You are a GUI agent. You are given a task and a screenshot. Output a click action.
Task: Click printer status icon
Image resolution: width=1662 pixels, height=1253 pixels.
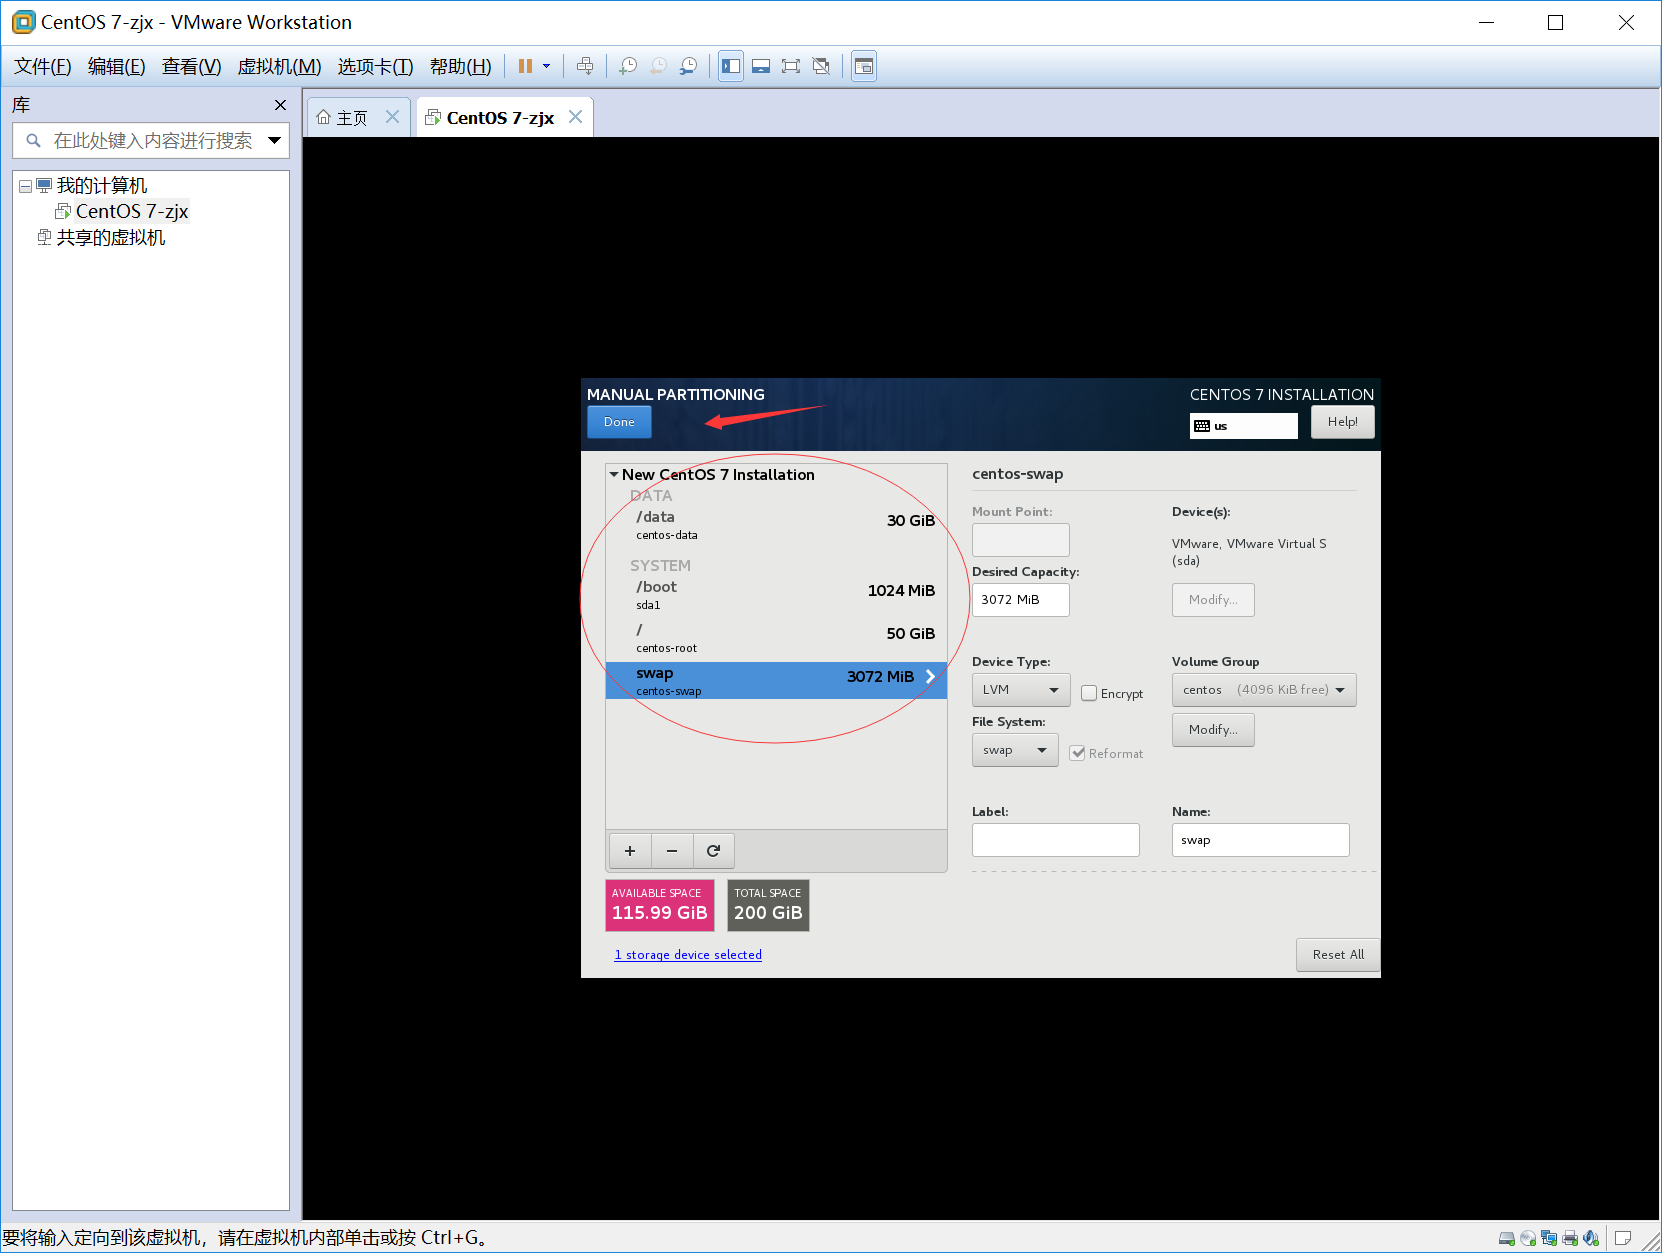[1570, 1238]
